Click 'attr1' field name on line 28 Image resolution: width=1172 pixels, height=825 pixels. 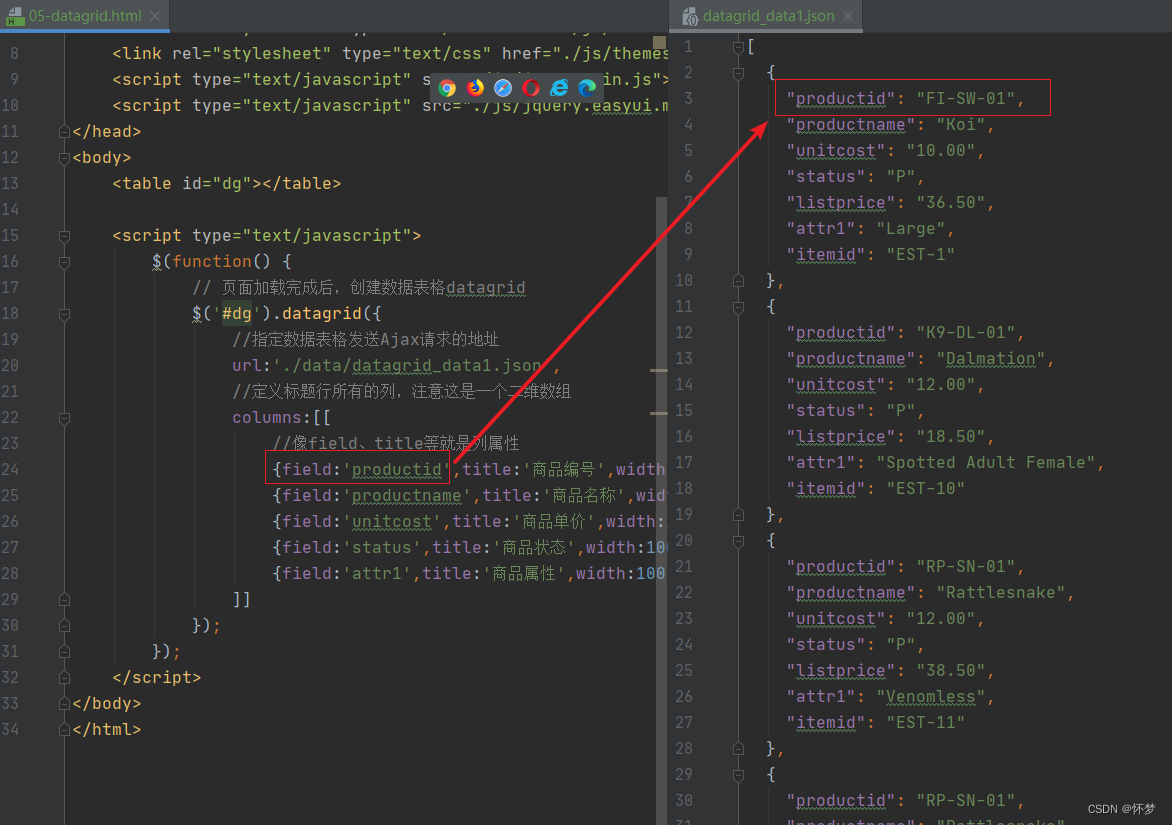[377, 574]
